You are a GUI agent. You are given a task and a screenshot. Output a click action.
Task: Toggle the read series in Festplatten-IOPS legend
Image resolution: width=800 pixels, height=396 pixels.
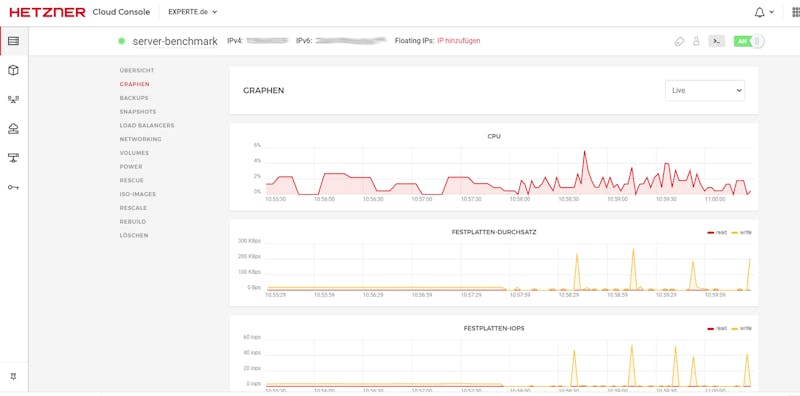point(717,328)
